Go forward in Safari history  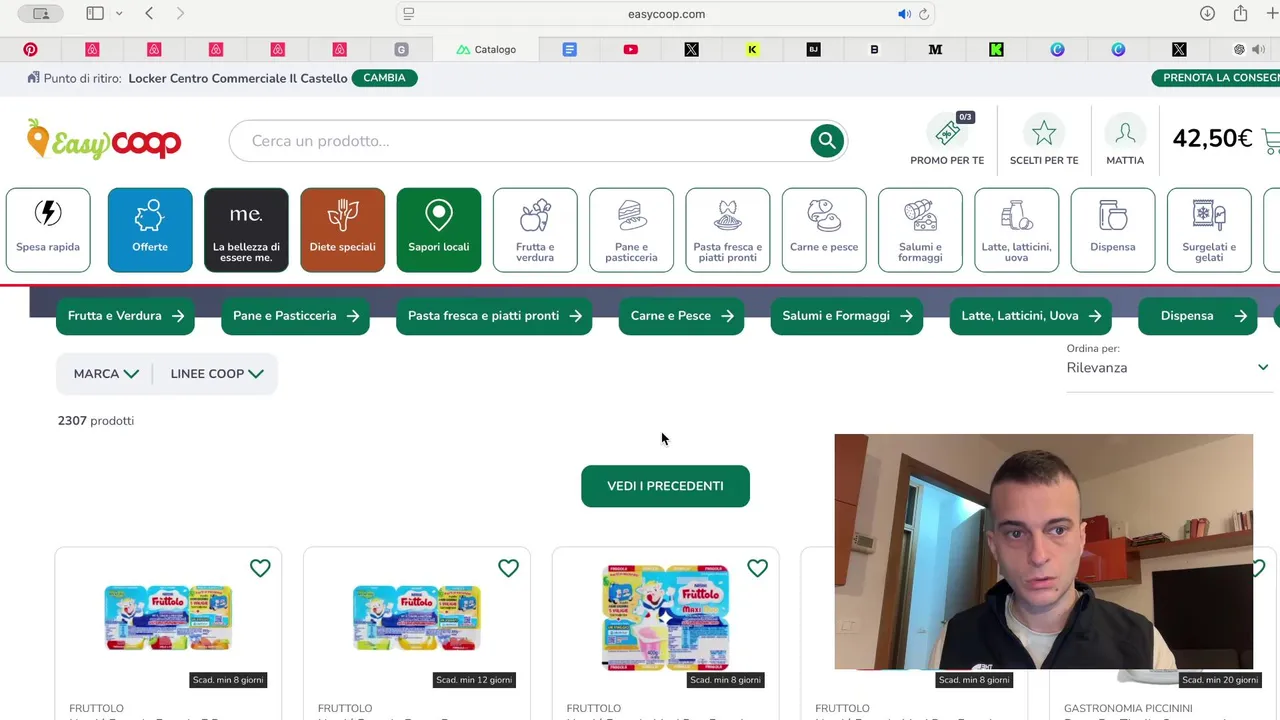click(x=180, y=14)
